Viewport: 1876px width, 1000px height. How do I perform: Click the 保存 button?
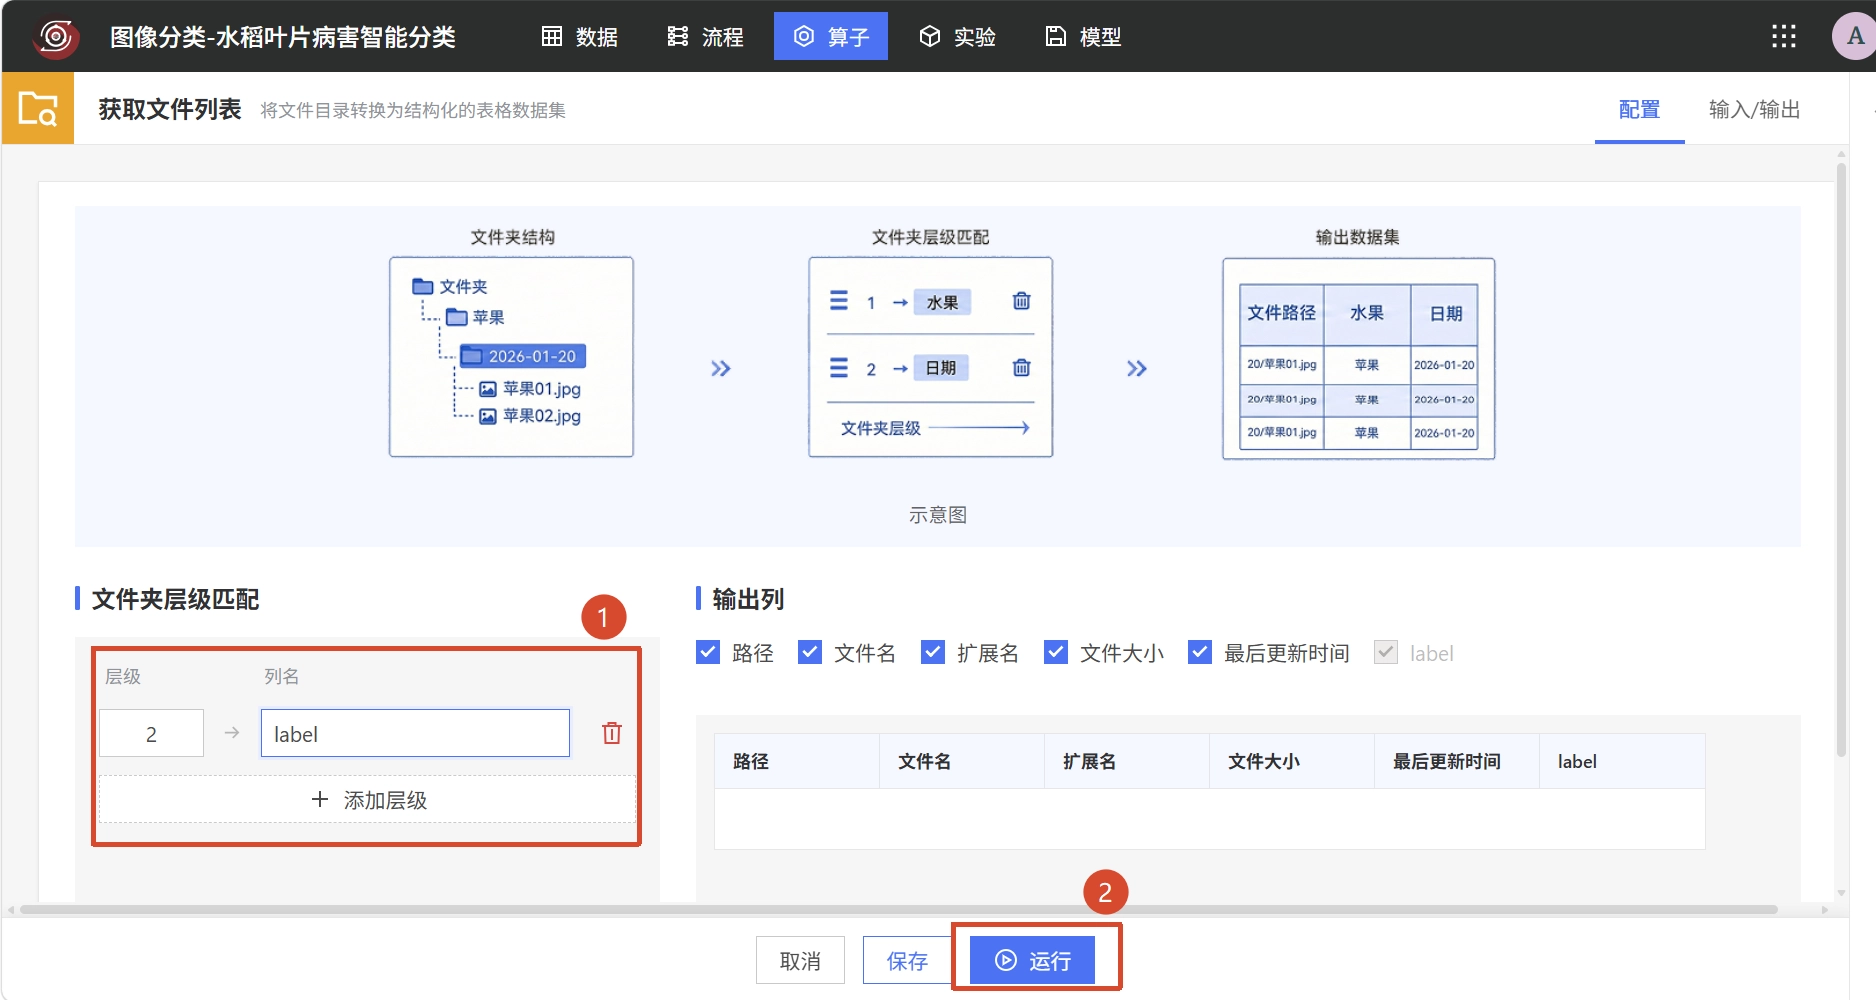[907, 961]
